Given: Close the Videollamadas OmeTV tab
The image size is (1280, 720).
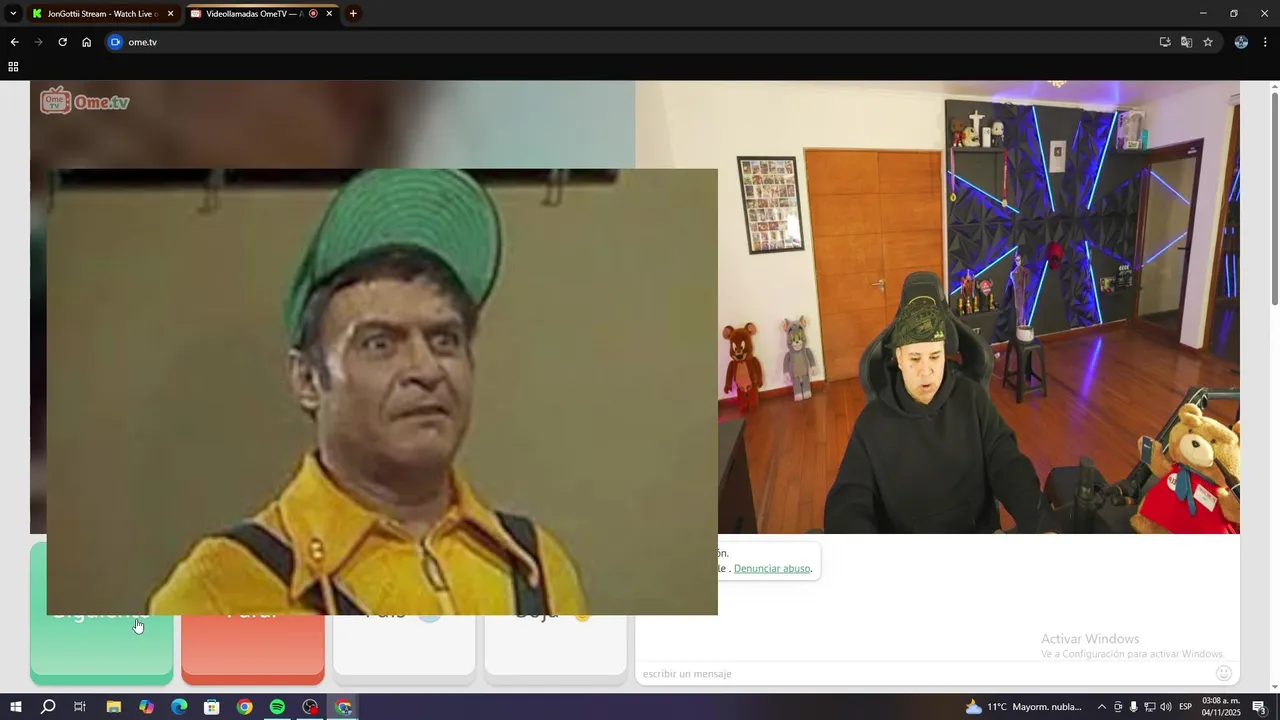Looking at the screenshot, I should tap(329, 13).
